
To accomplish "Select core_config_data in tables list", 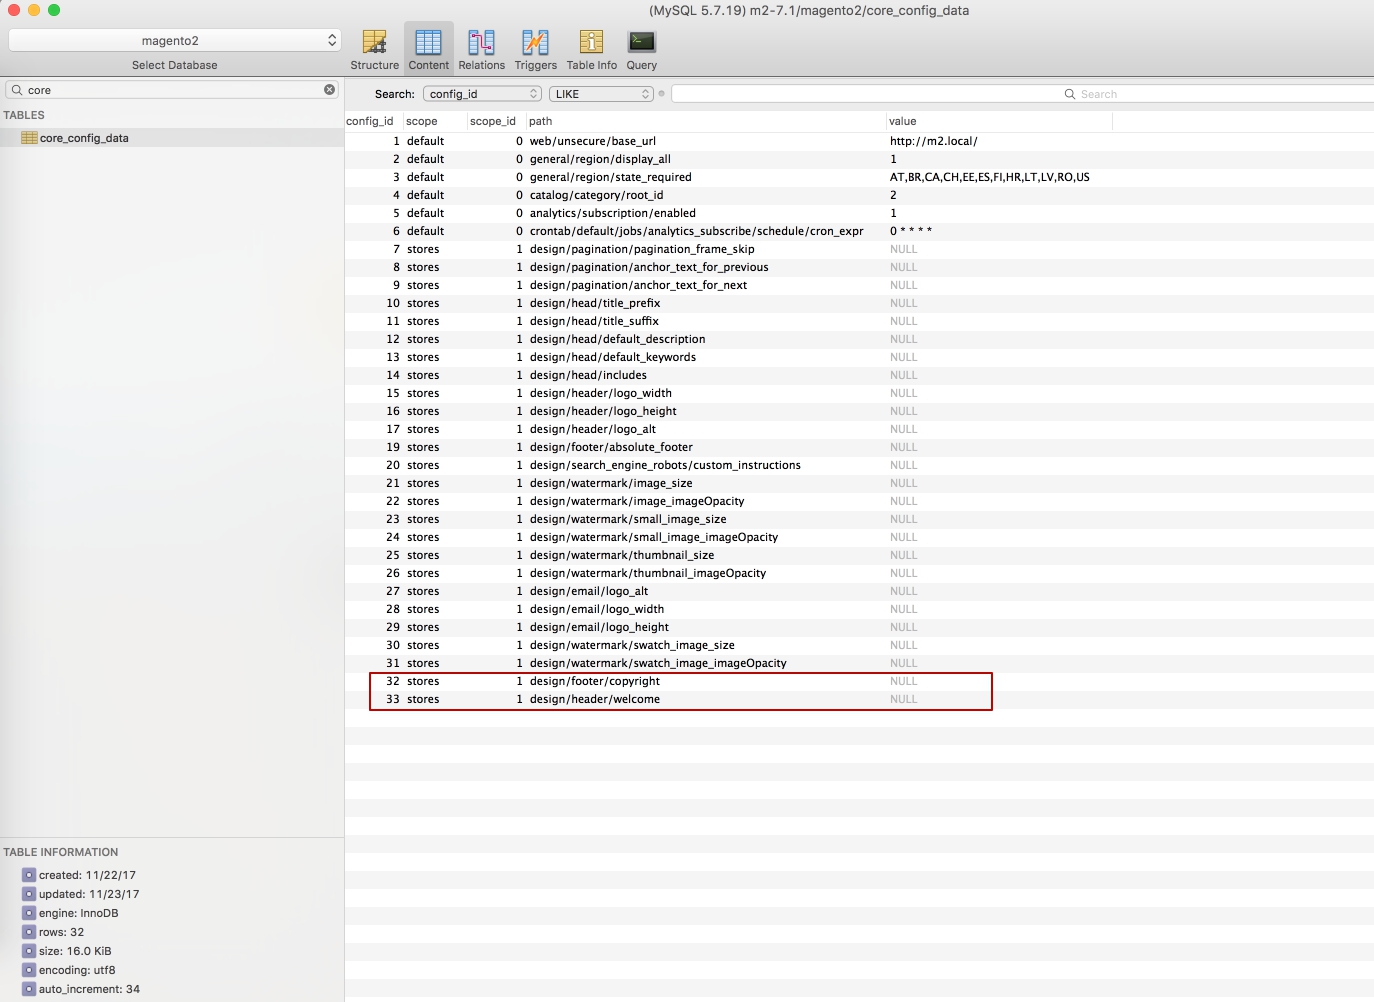I will pos(84,138).
